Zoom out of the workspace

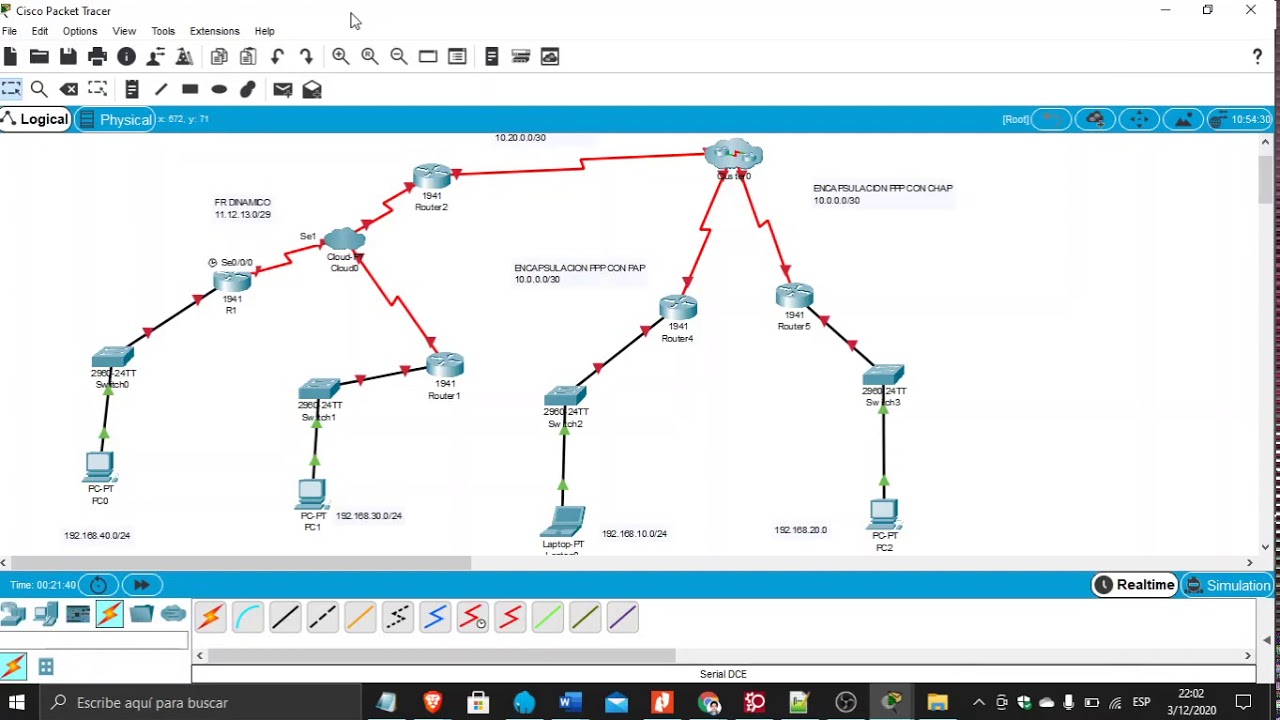click(399, 57)
